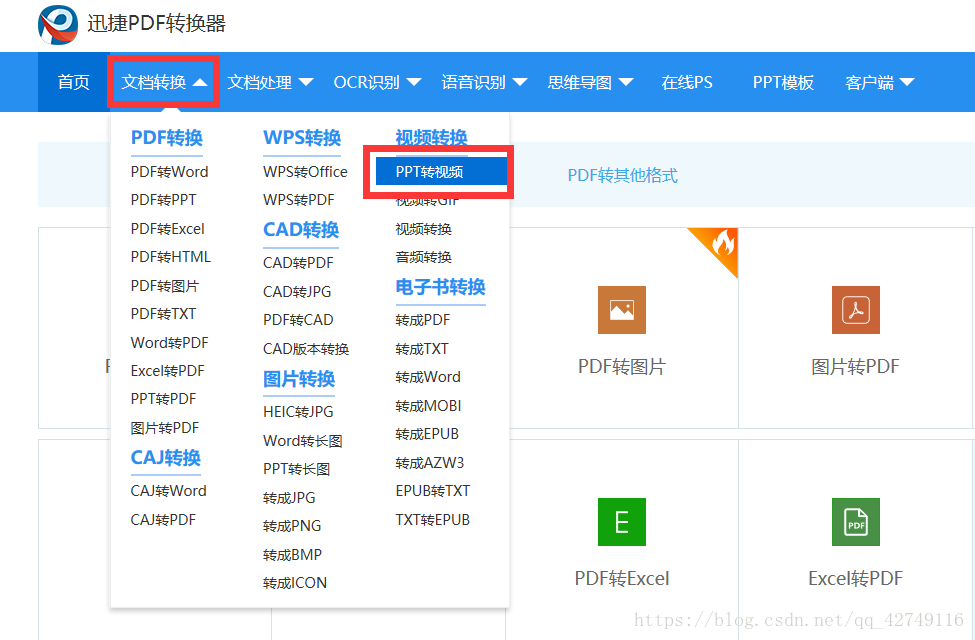Select Excel转PDF in the dropdown list
Viewport: 975px width, 640px height.
tap(167, 371)
